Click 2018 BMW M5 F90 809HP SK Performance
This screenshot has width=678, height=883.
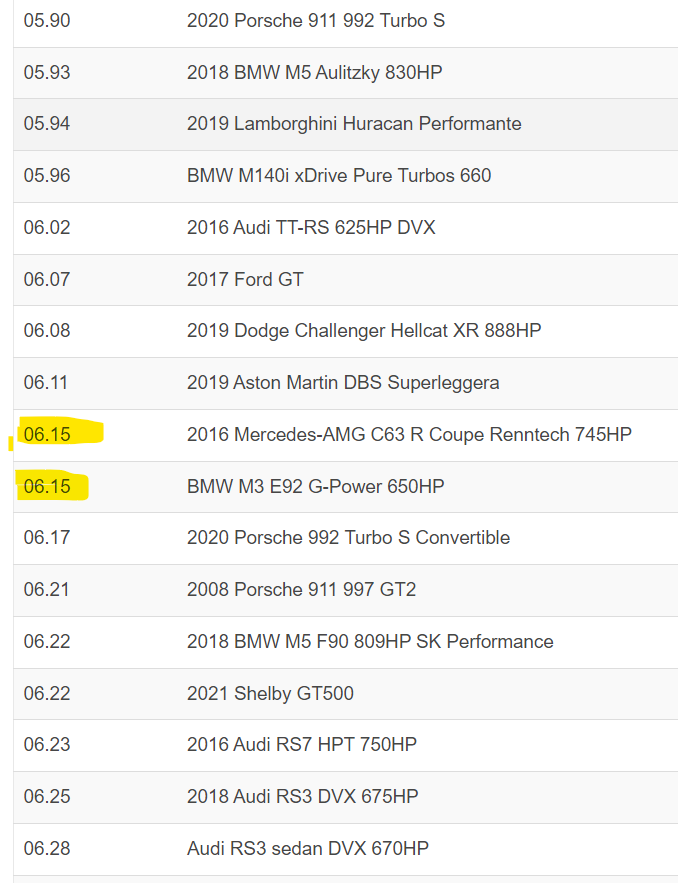click(370, 641)
